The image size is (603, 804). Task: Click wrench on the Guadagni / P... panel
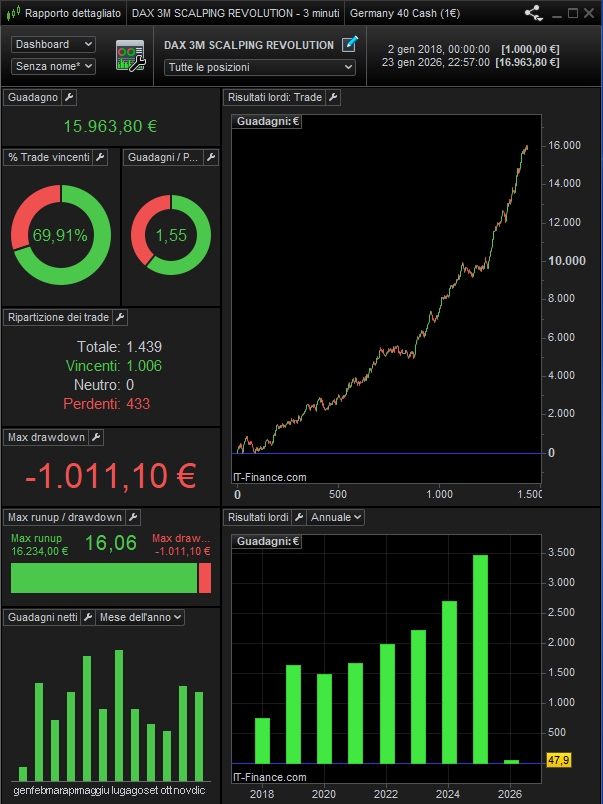[x=210, y=158]
